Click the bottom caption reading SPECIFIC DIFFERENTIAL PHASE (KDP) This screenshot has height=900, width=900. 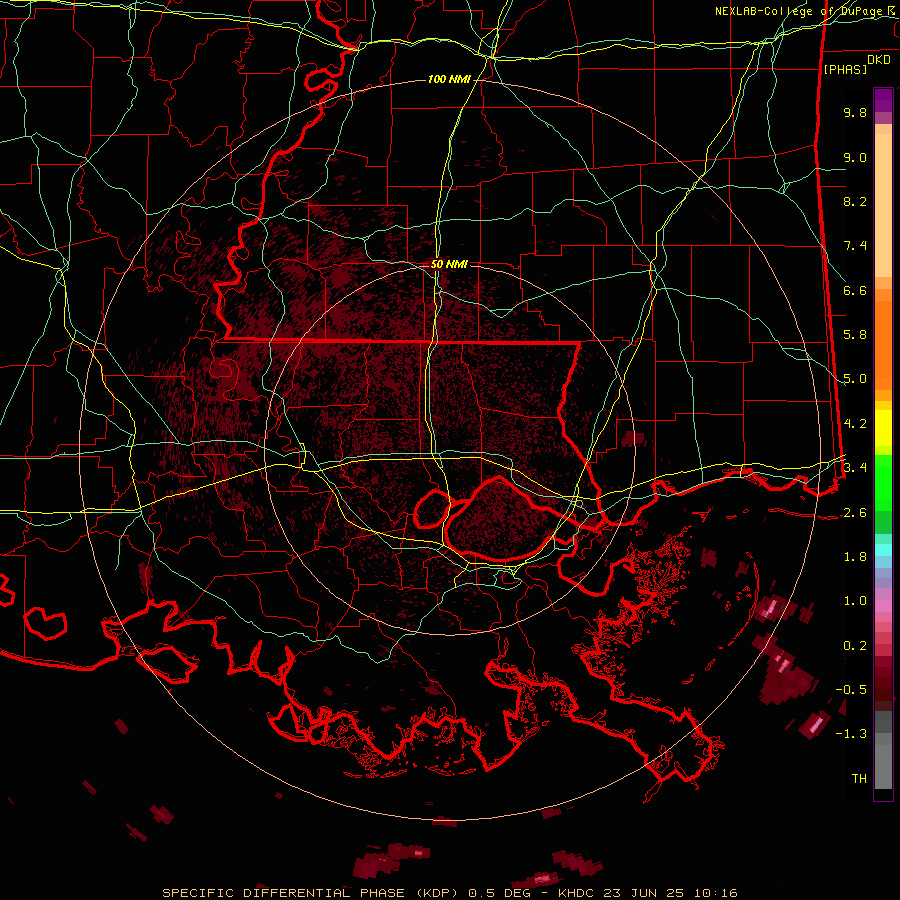tap(312, 893)
